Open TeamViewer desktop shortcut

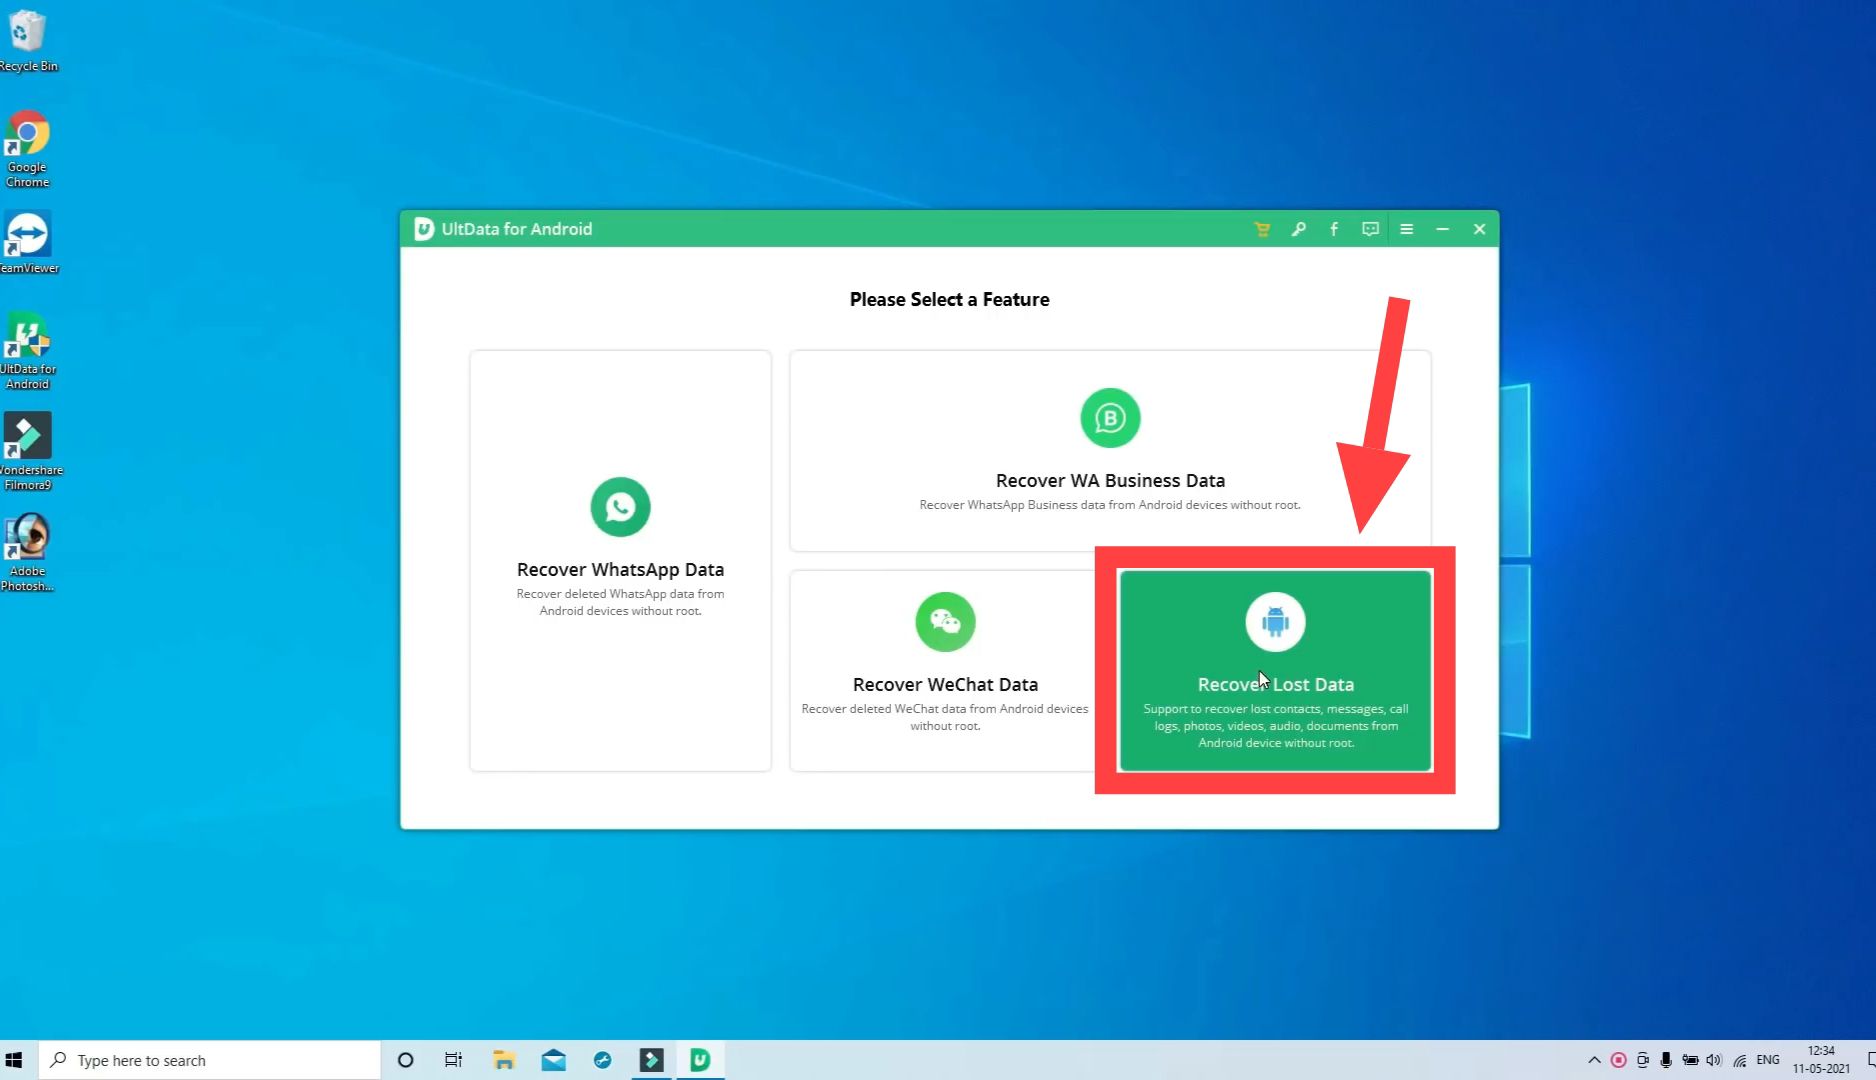pyautogui.click(x=28, y=243)
